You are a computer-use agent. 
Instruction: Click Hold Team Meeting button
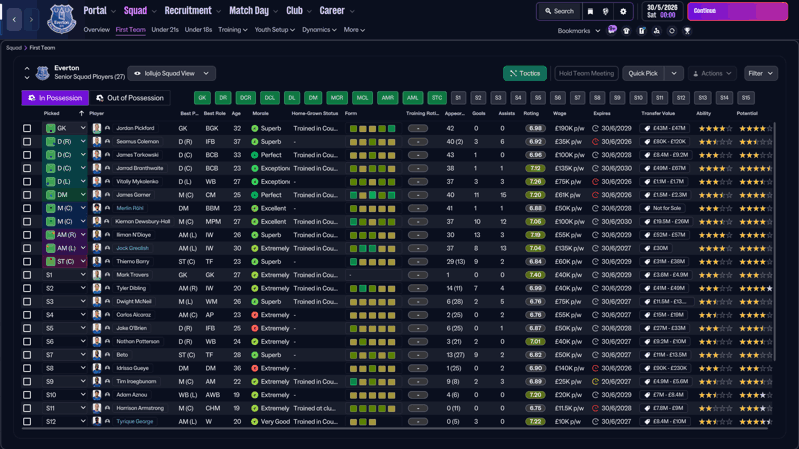pos(586,73)
